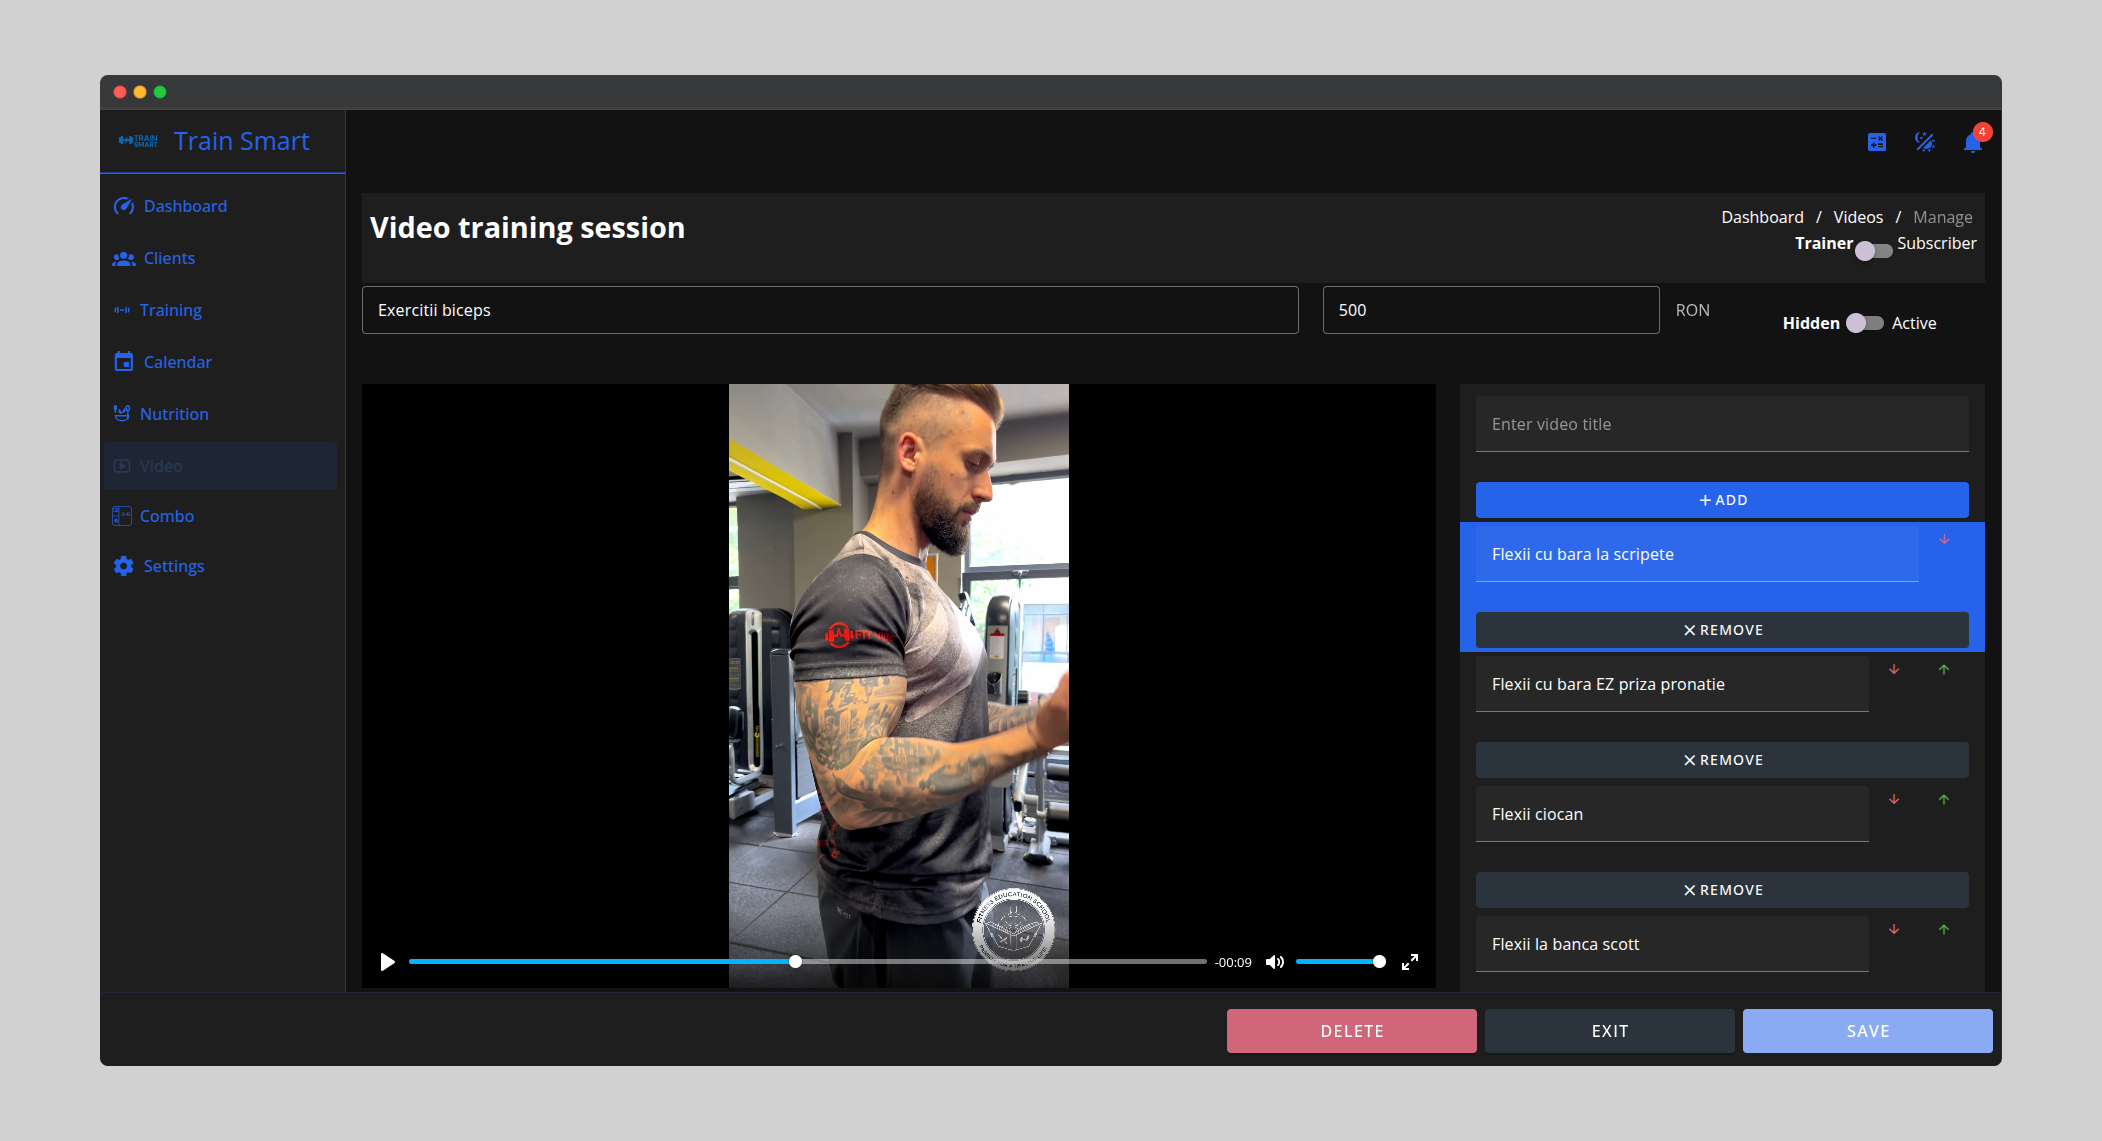
Task: Toggle the session from Hidden to Active
Action: [1862, 322]
